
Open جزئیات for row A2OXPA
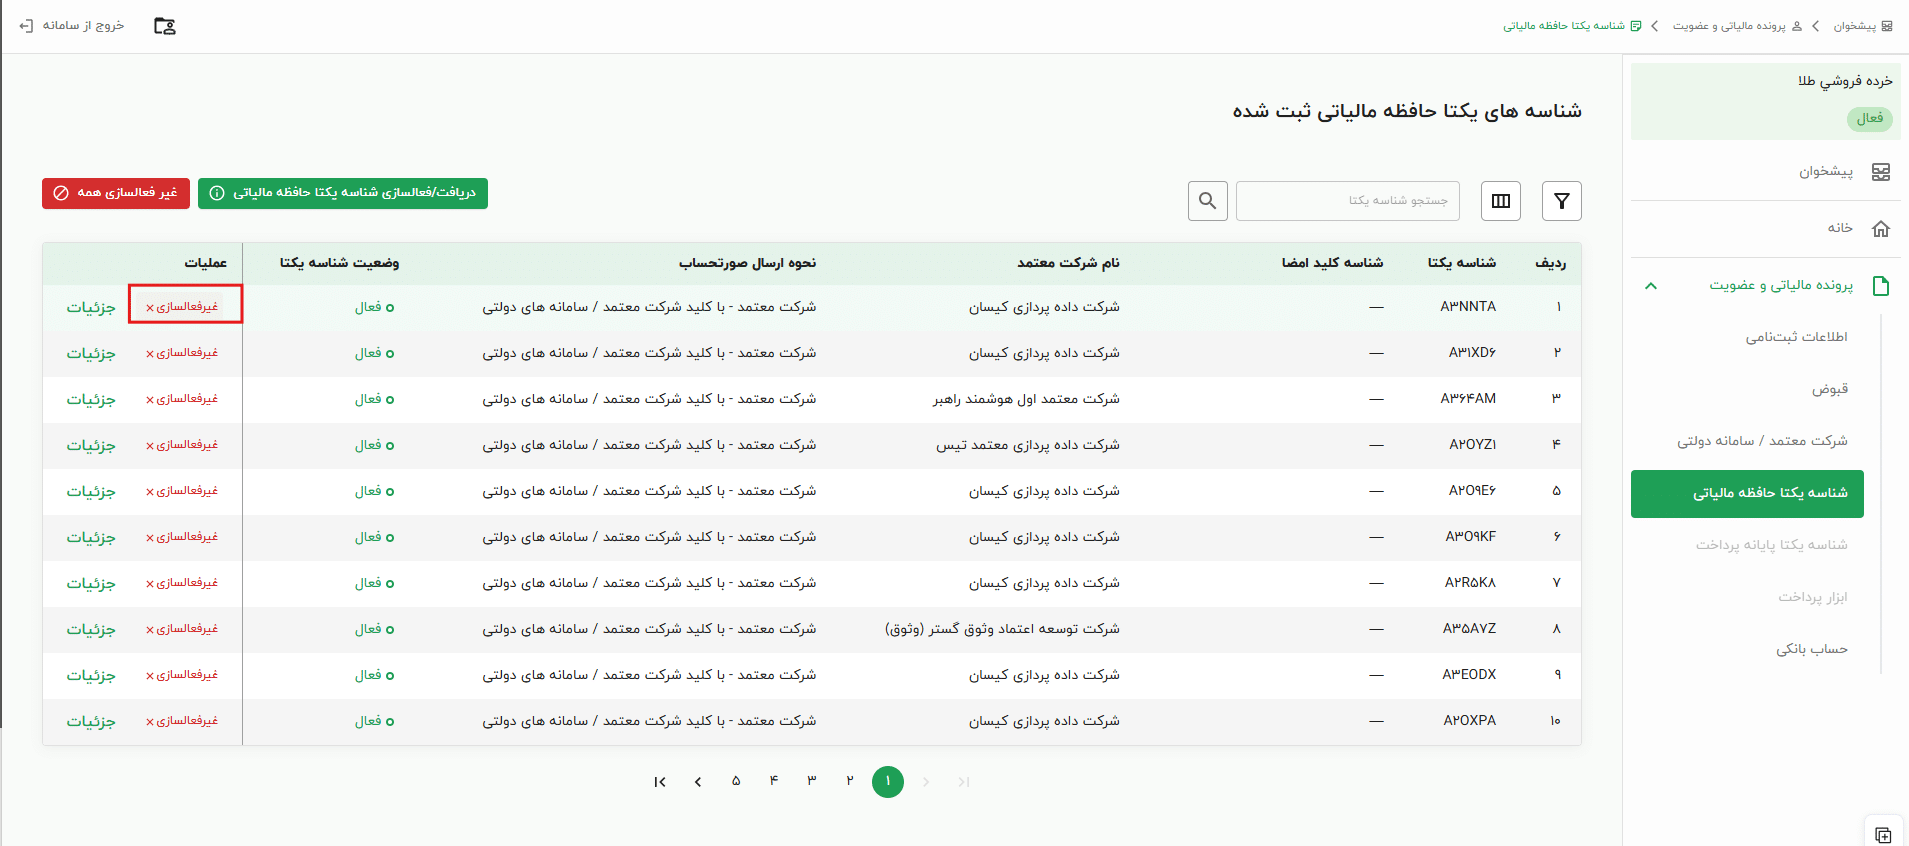point(91,721)
